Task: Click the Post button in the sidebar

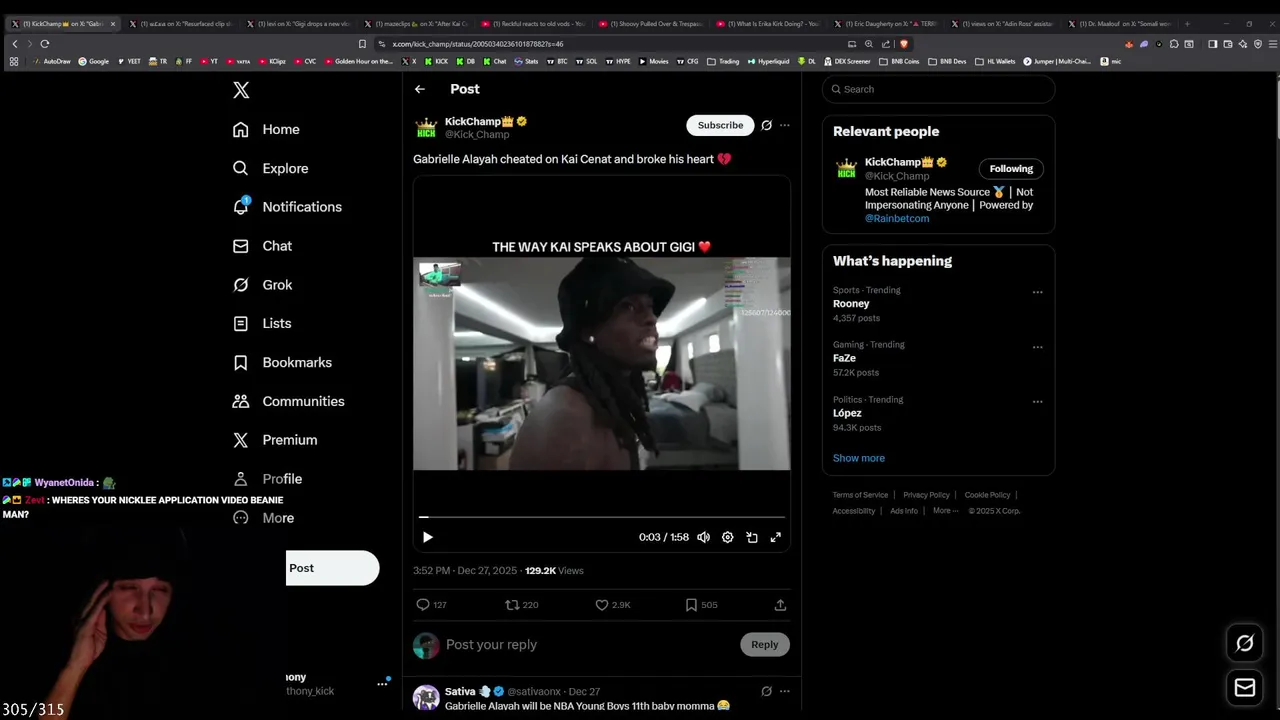Action: 332,568
